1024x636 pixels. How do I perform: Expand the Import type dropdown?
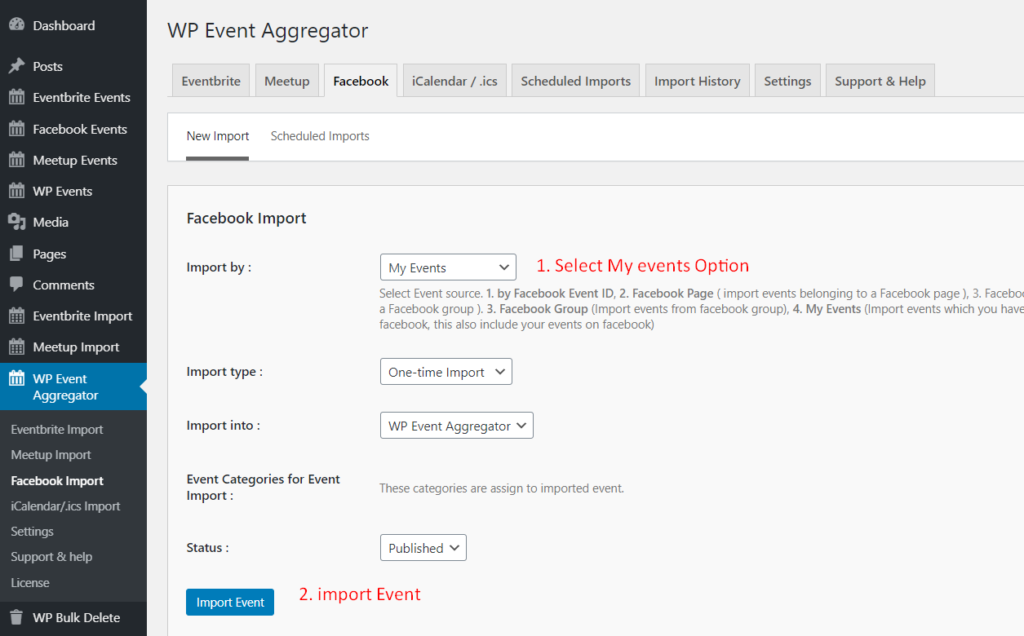click(x=445, y=372)
